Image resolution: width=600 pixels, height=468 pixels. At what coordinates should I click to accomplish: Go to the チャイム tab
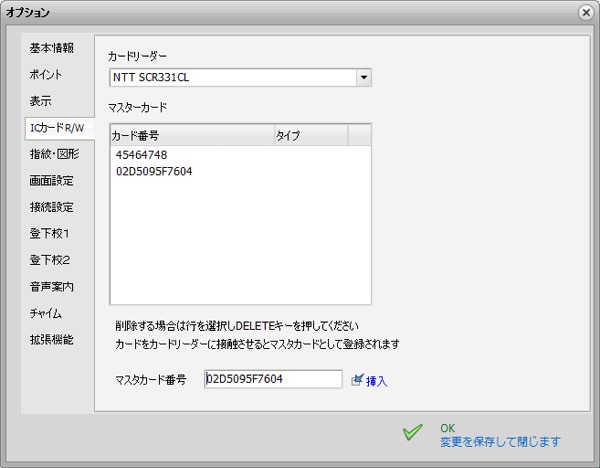pyautogui.click(x=46, y=313)
